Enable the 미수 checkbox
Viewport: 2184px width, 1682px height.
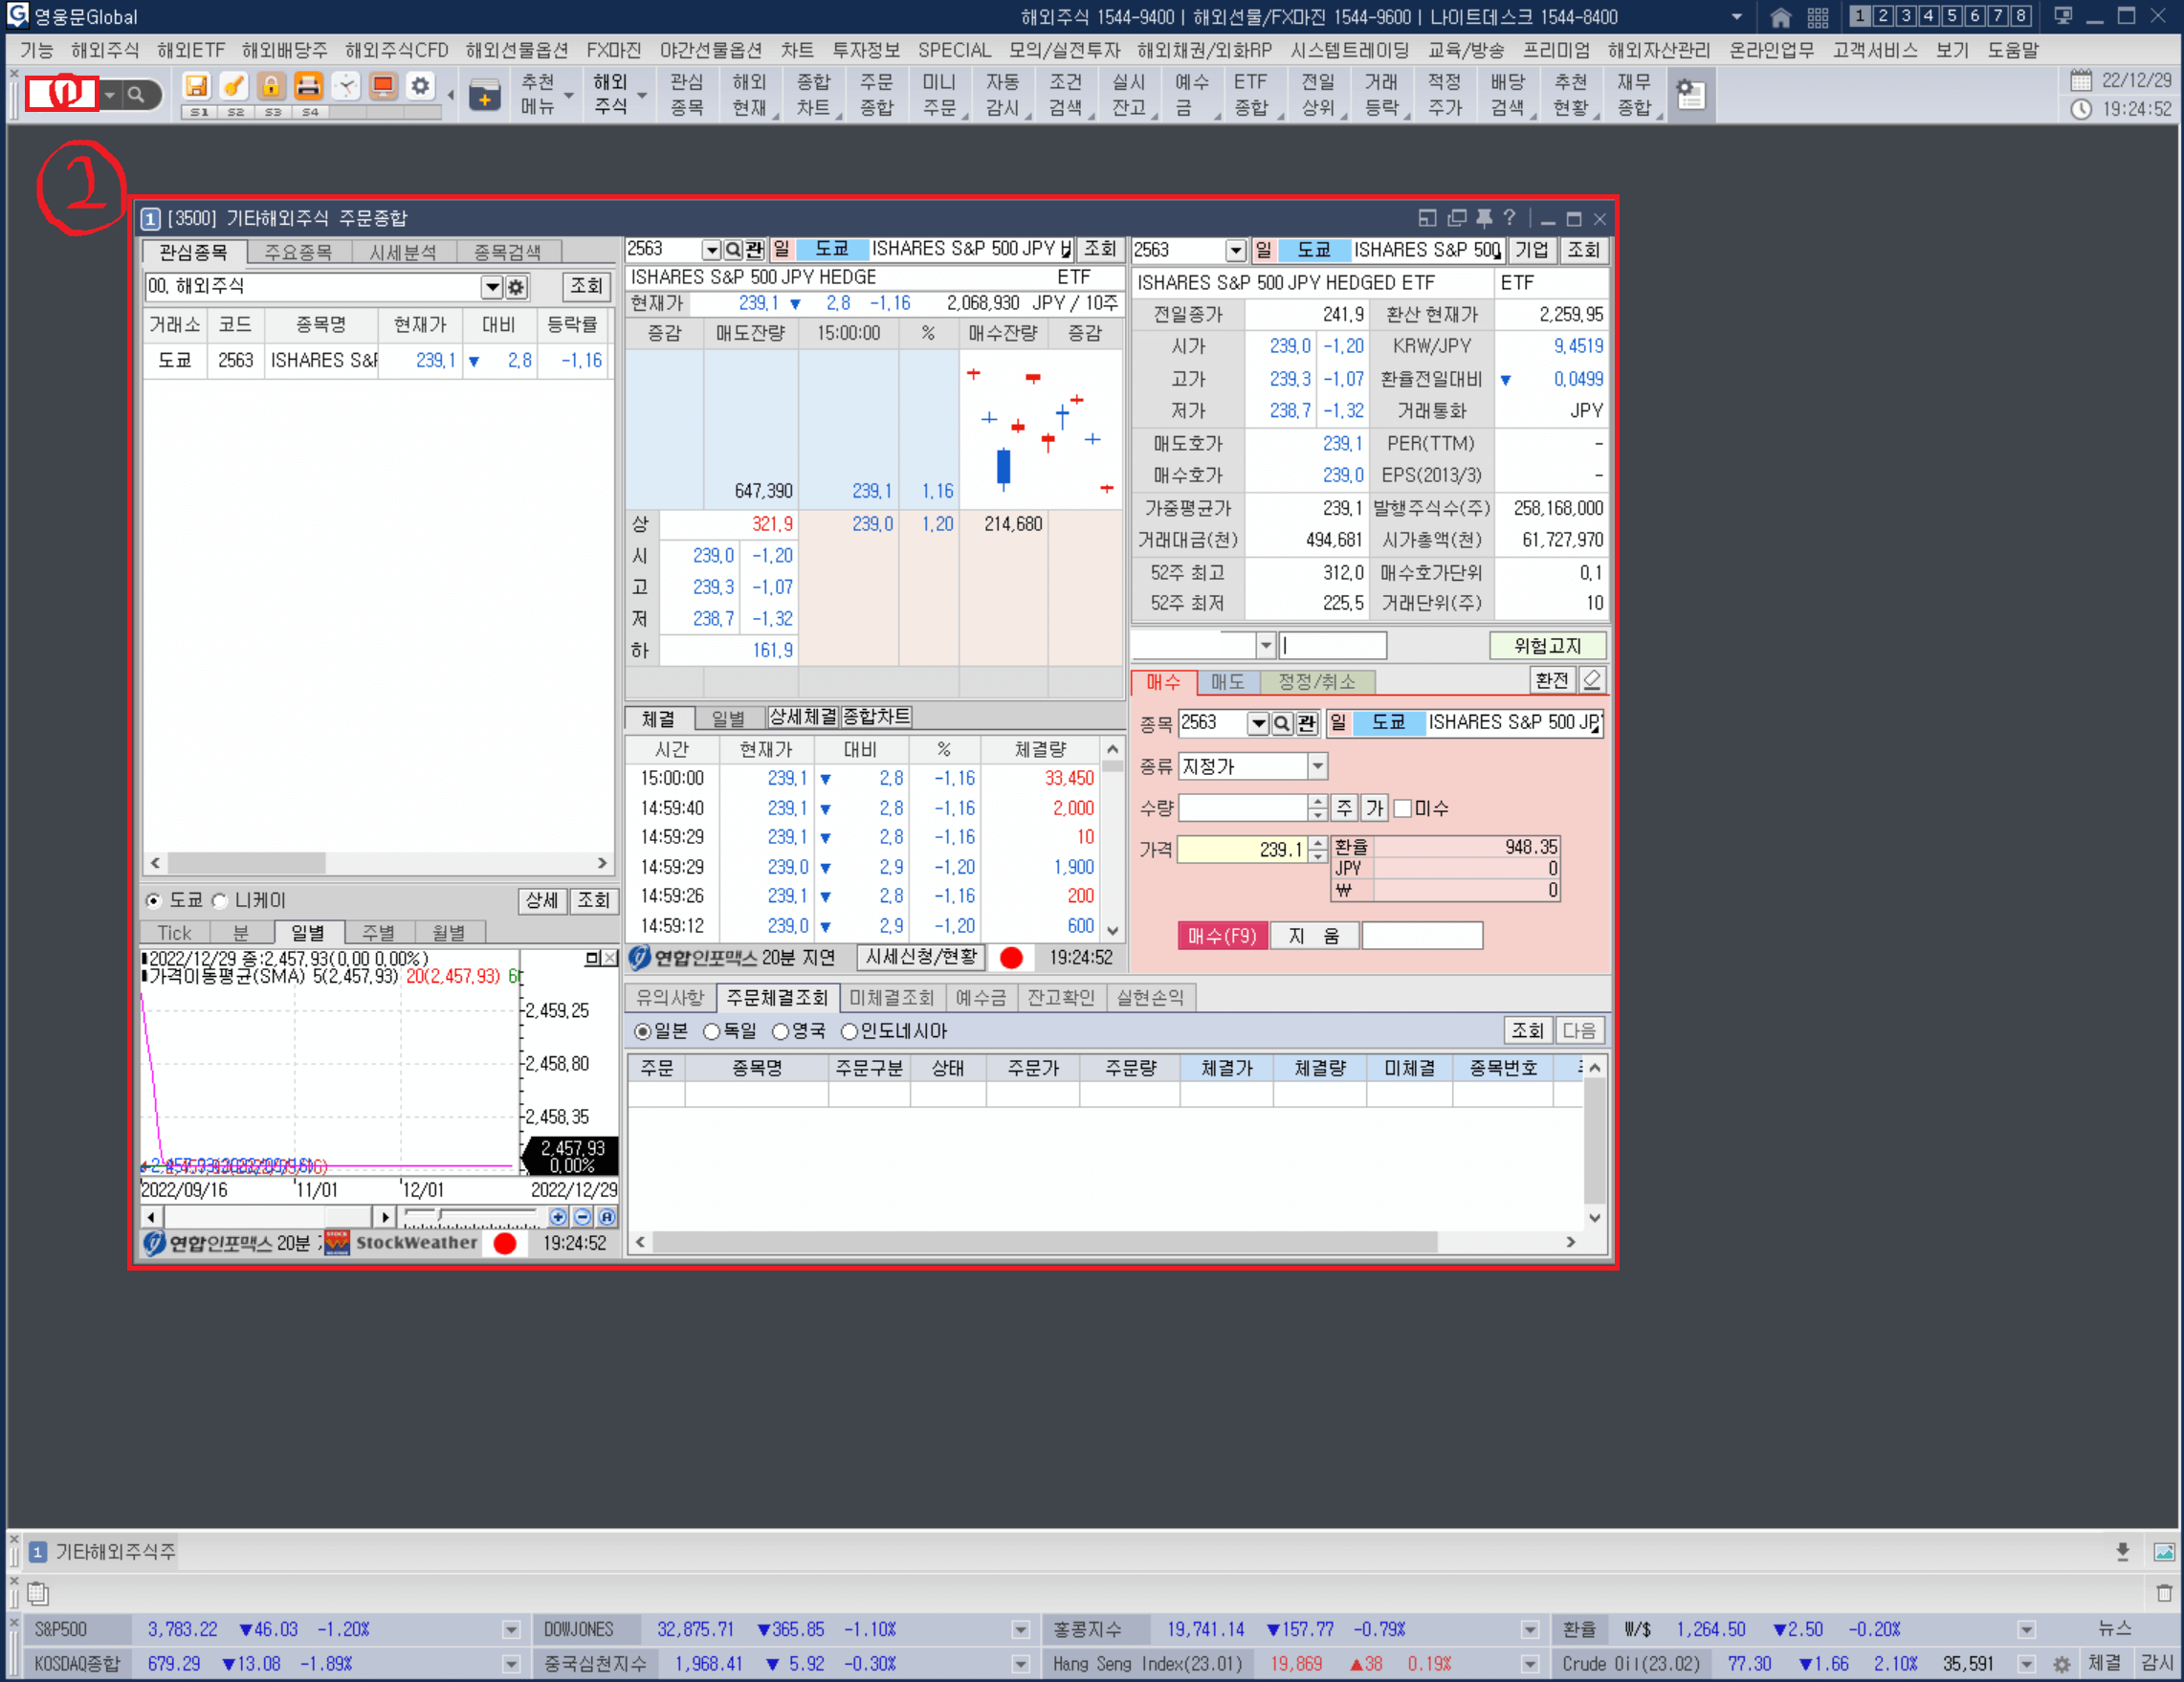click(x=1403, y=808)
